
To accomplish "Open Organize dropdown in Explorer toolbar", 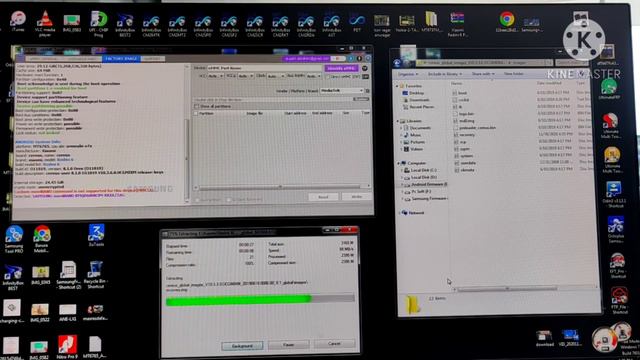I will point(408,74).
